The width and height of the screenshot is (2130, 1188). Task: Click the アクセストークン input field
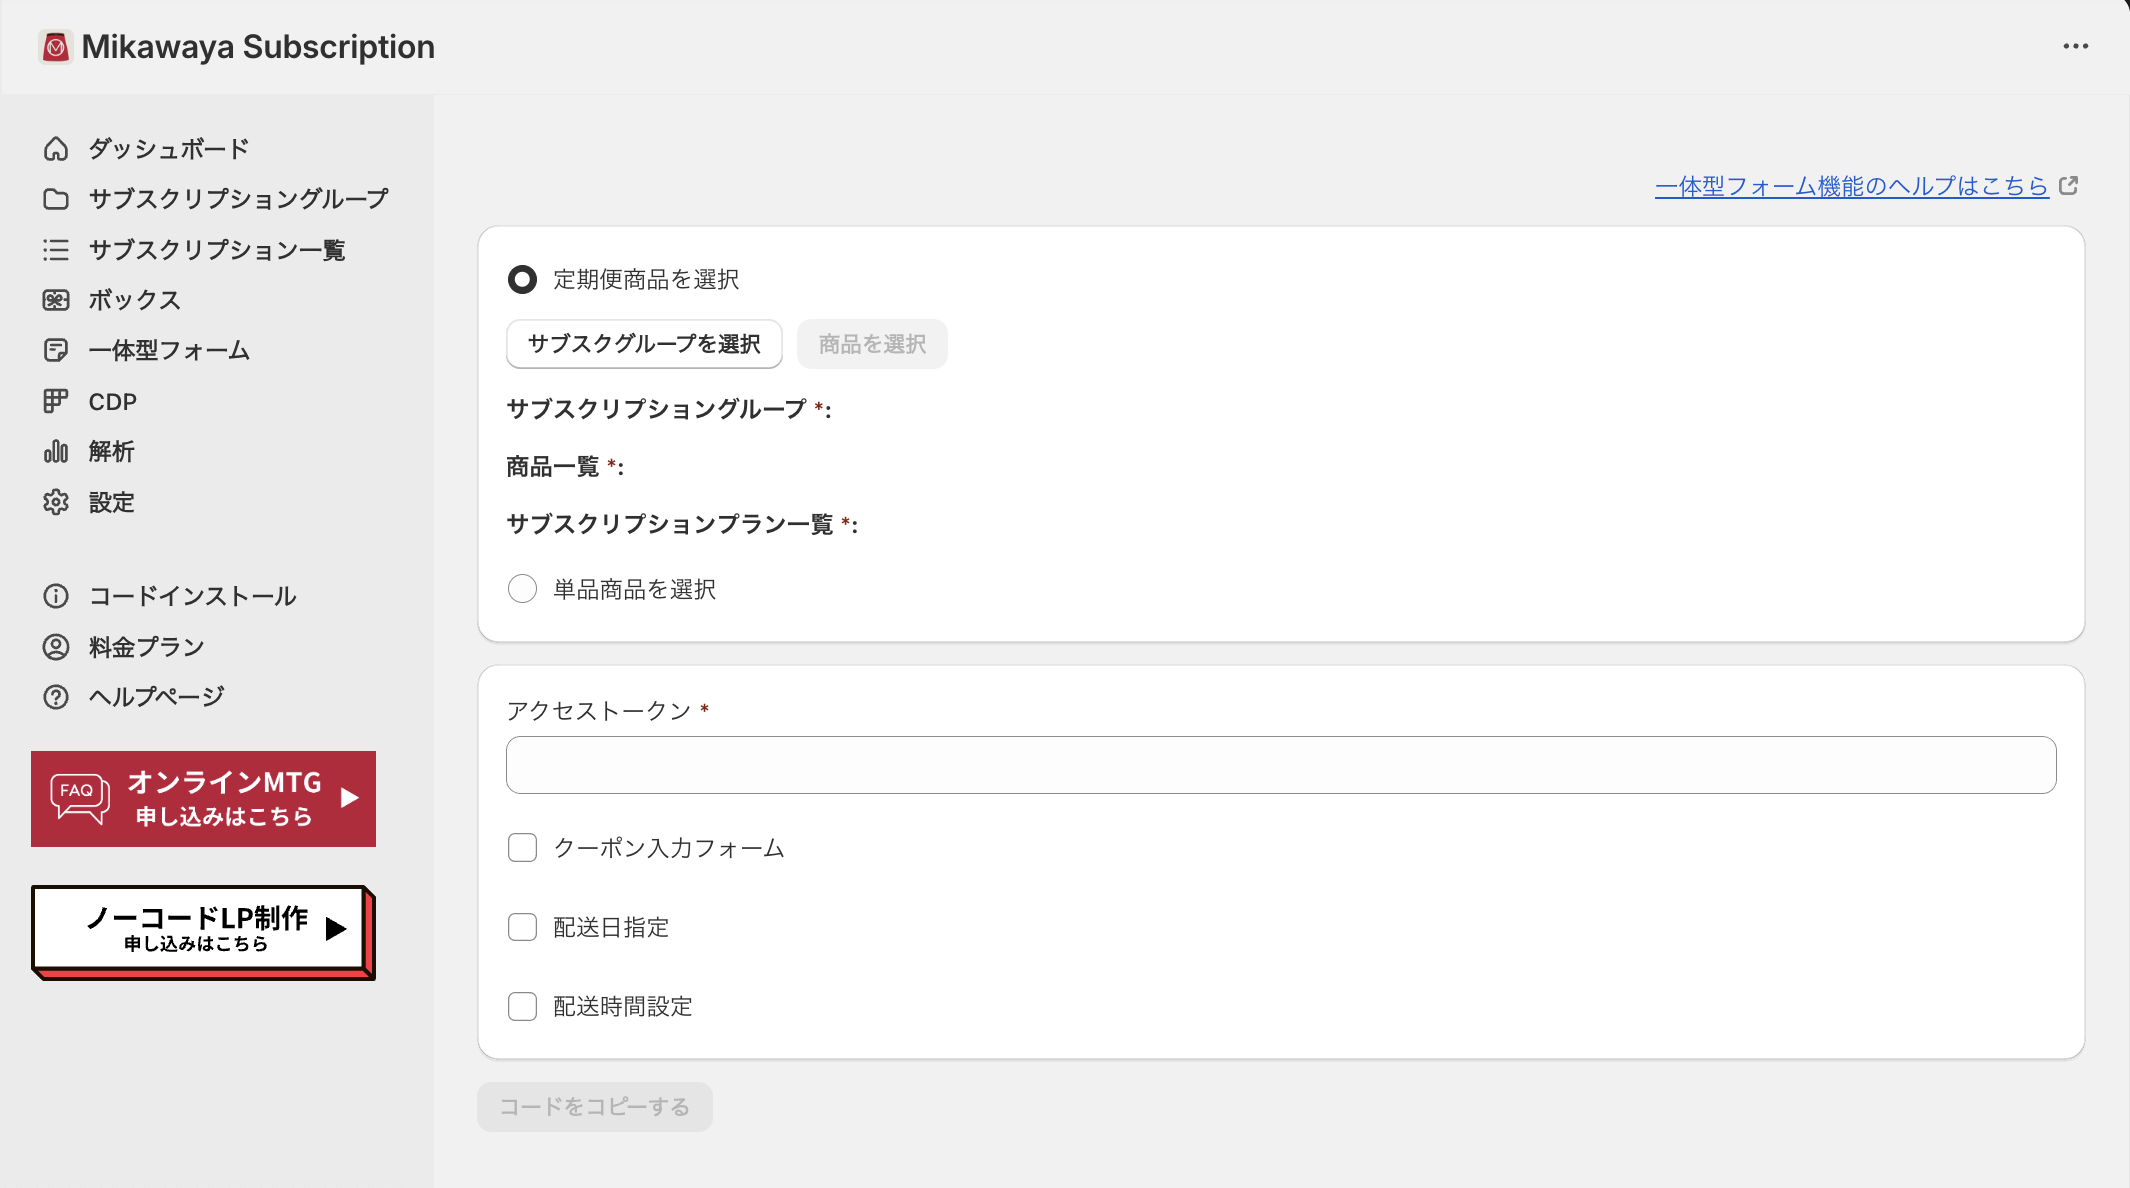[x=1281, y=765]
